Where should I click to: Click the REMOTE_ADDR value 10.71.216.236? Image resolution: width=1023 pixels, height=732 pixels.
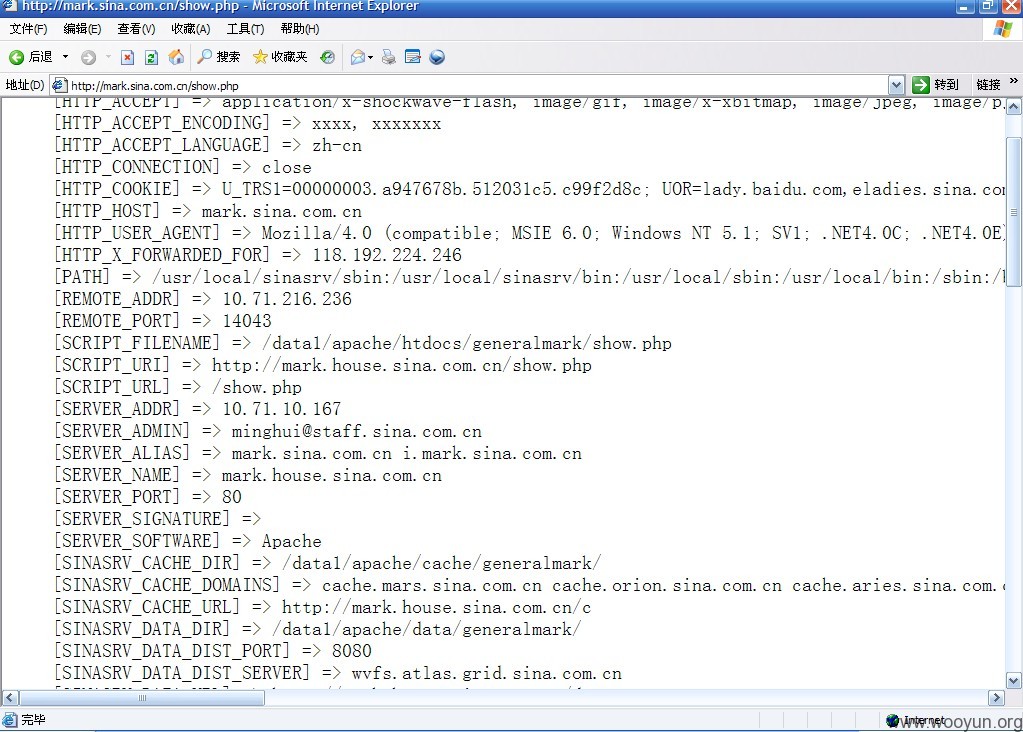287,299
